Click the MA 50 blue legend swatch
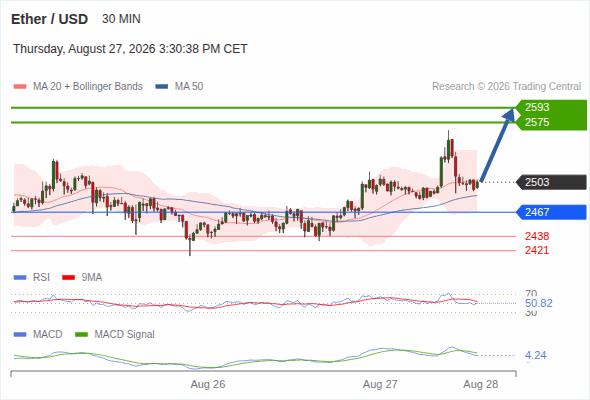Image resolution: width=590 pixels, height=400 pixels. pyautogui.click(x=162, y=87)
